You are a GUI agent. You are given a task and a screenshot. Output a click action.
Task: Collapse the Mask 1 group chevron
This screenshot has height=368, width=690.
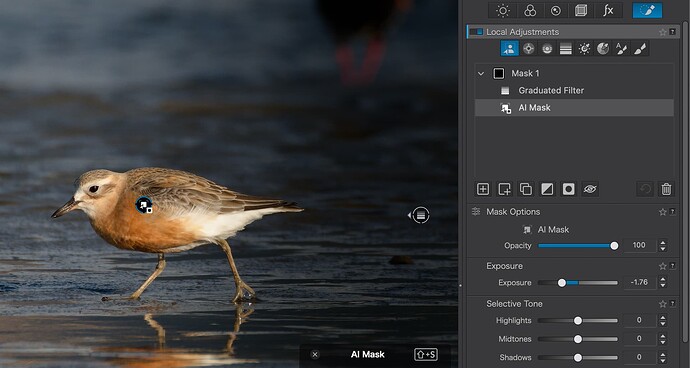click(481, 74)
